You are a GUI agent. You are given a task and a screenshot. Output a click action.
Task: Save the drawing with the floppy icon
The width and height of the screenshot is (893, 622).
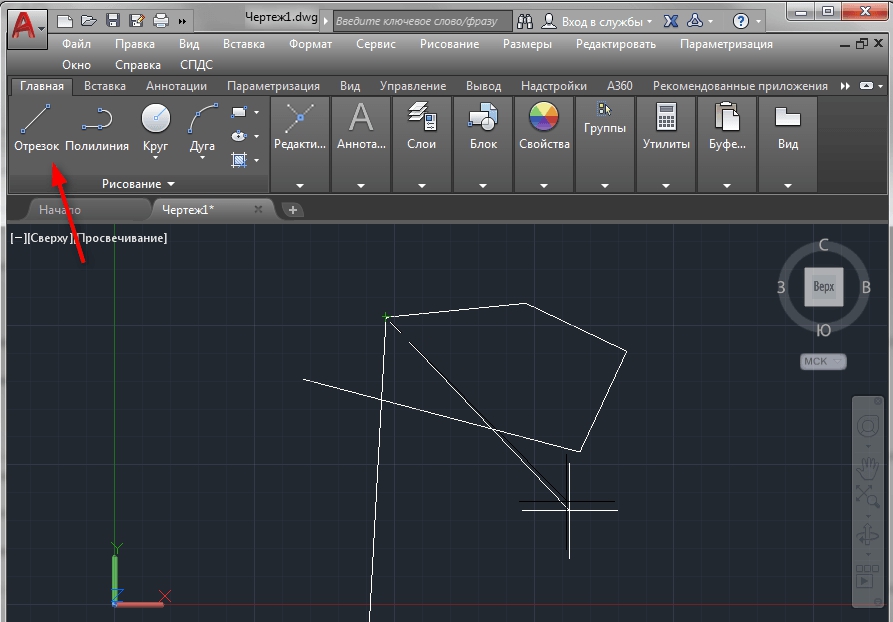pyautogui.click(x=113, y=21)
